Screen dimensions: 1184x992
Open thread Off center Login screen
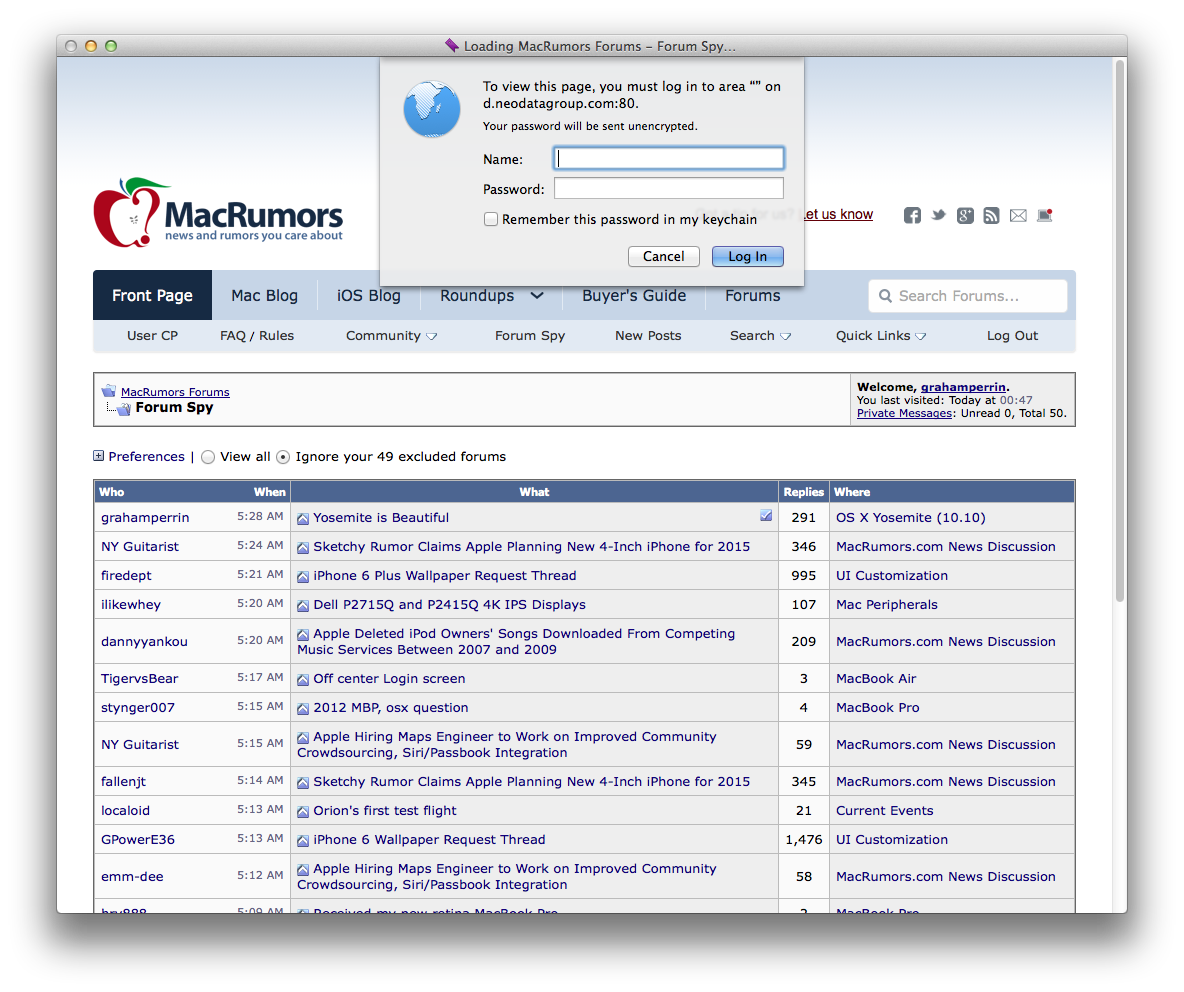(389, 679)
